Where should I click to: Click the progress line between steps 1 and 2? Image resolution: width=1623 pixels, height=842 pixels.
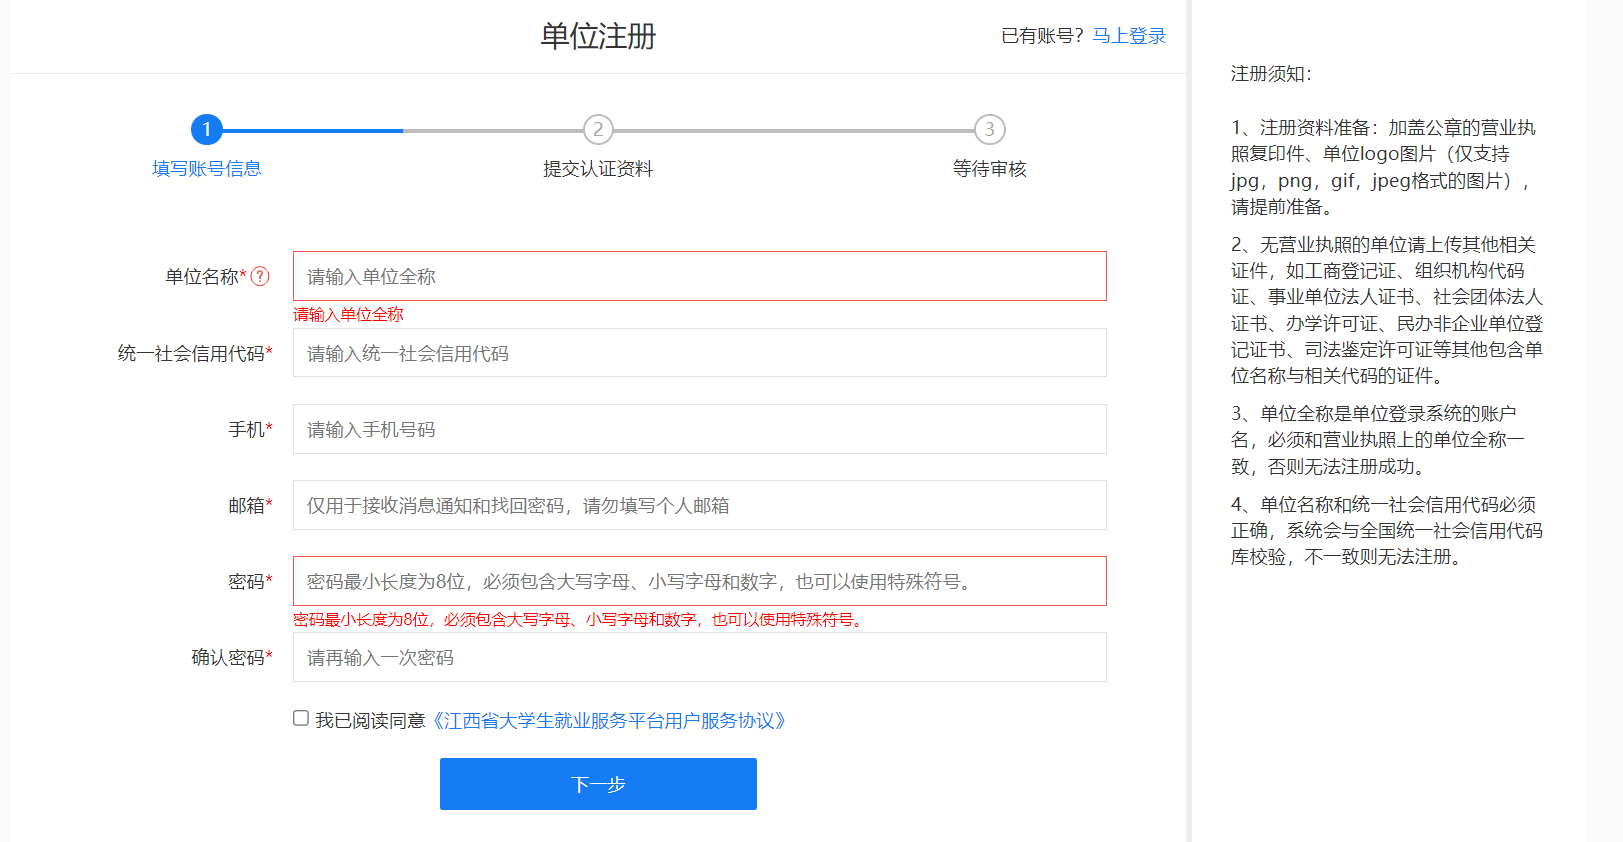click(x=402, y=130)
